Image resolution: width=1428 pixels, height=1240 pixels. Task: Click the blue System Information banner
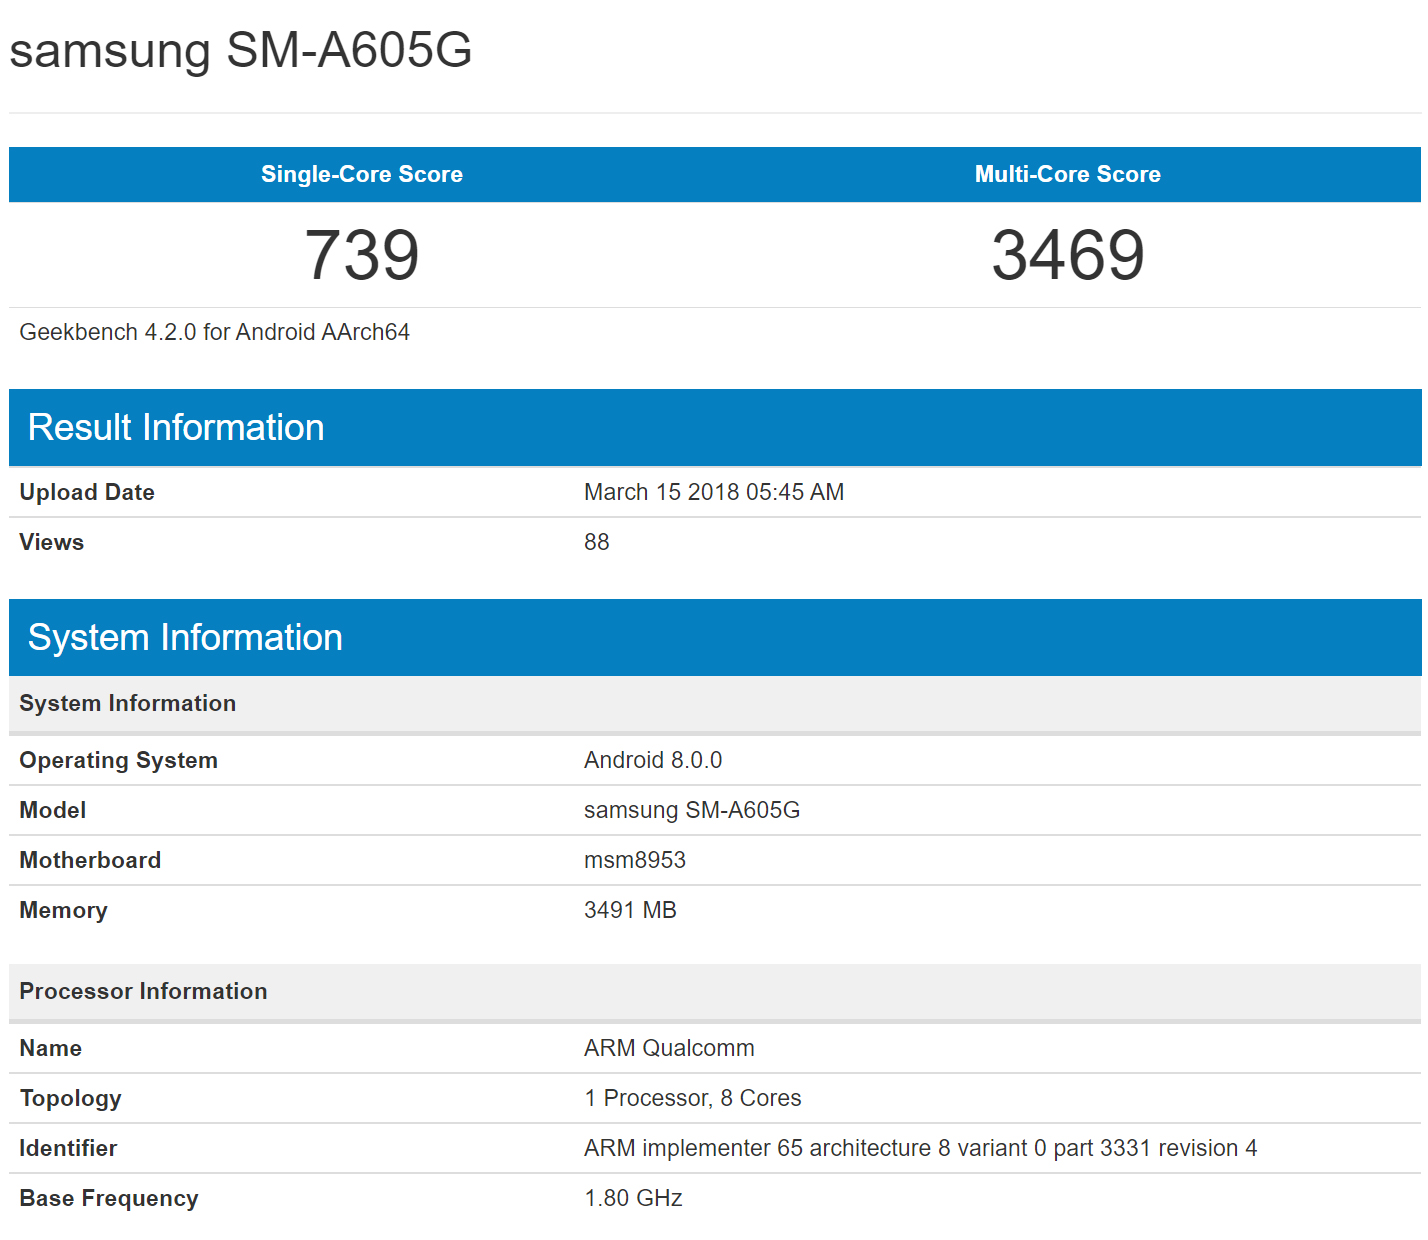click(185, 638)
